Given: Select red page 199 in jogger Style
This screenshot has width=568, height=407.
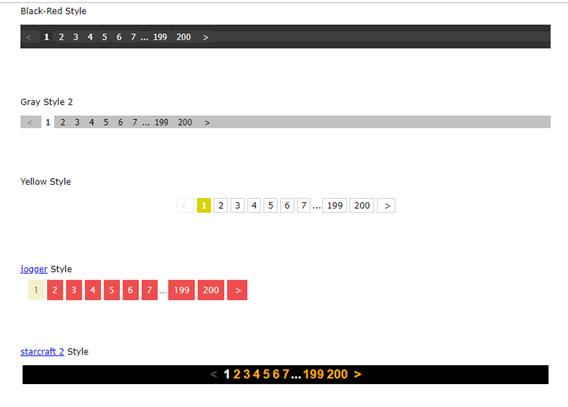Looking at the screenshot, I should click(181, 290).
